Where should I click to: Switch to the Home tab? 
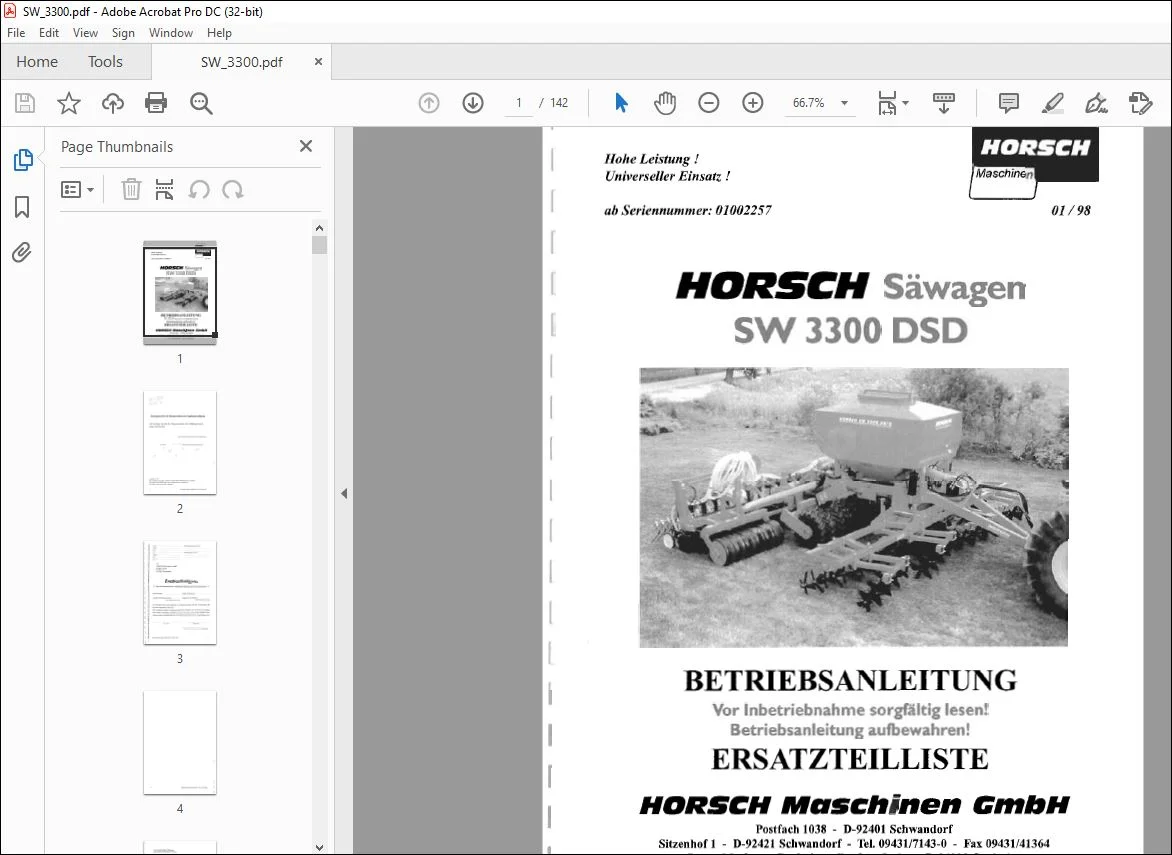(x=37, y=62)
